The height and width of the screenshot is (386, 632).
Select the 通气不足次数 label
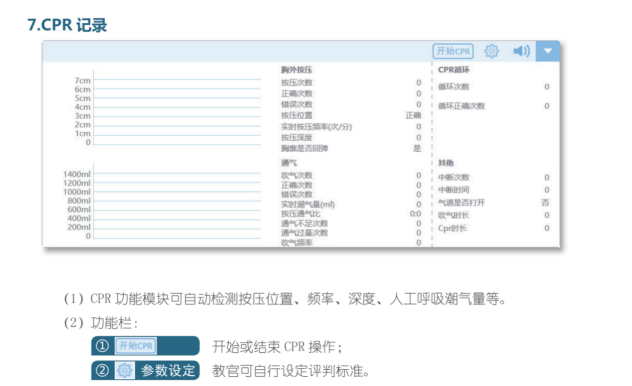coord(304,223)
